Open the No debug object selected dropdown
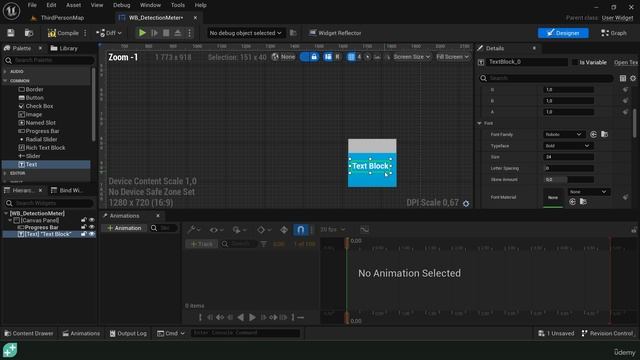 [245, 33]
